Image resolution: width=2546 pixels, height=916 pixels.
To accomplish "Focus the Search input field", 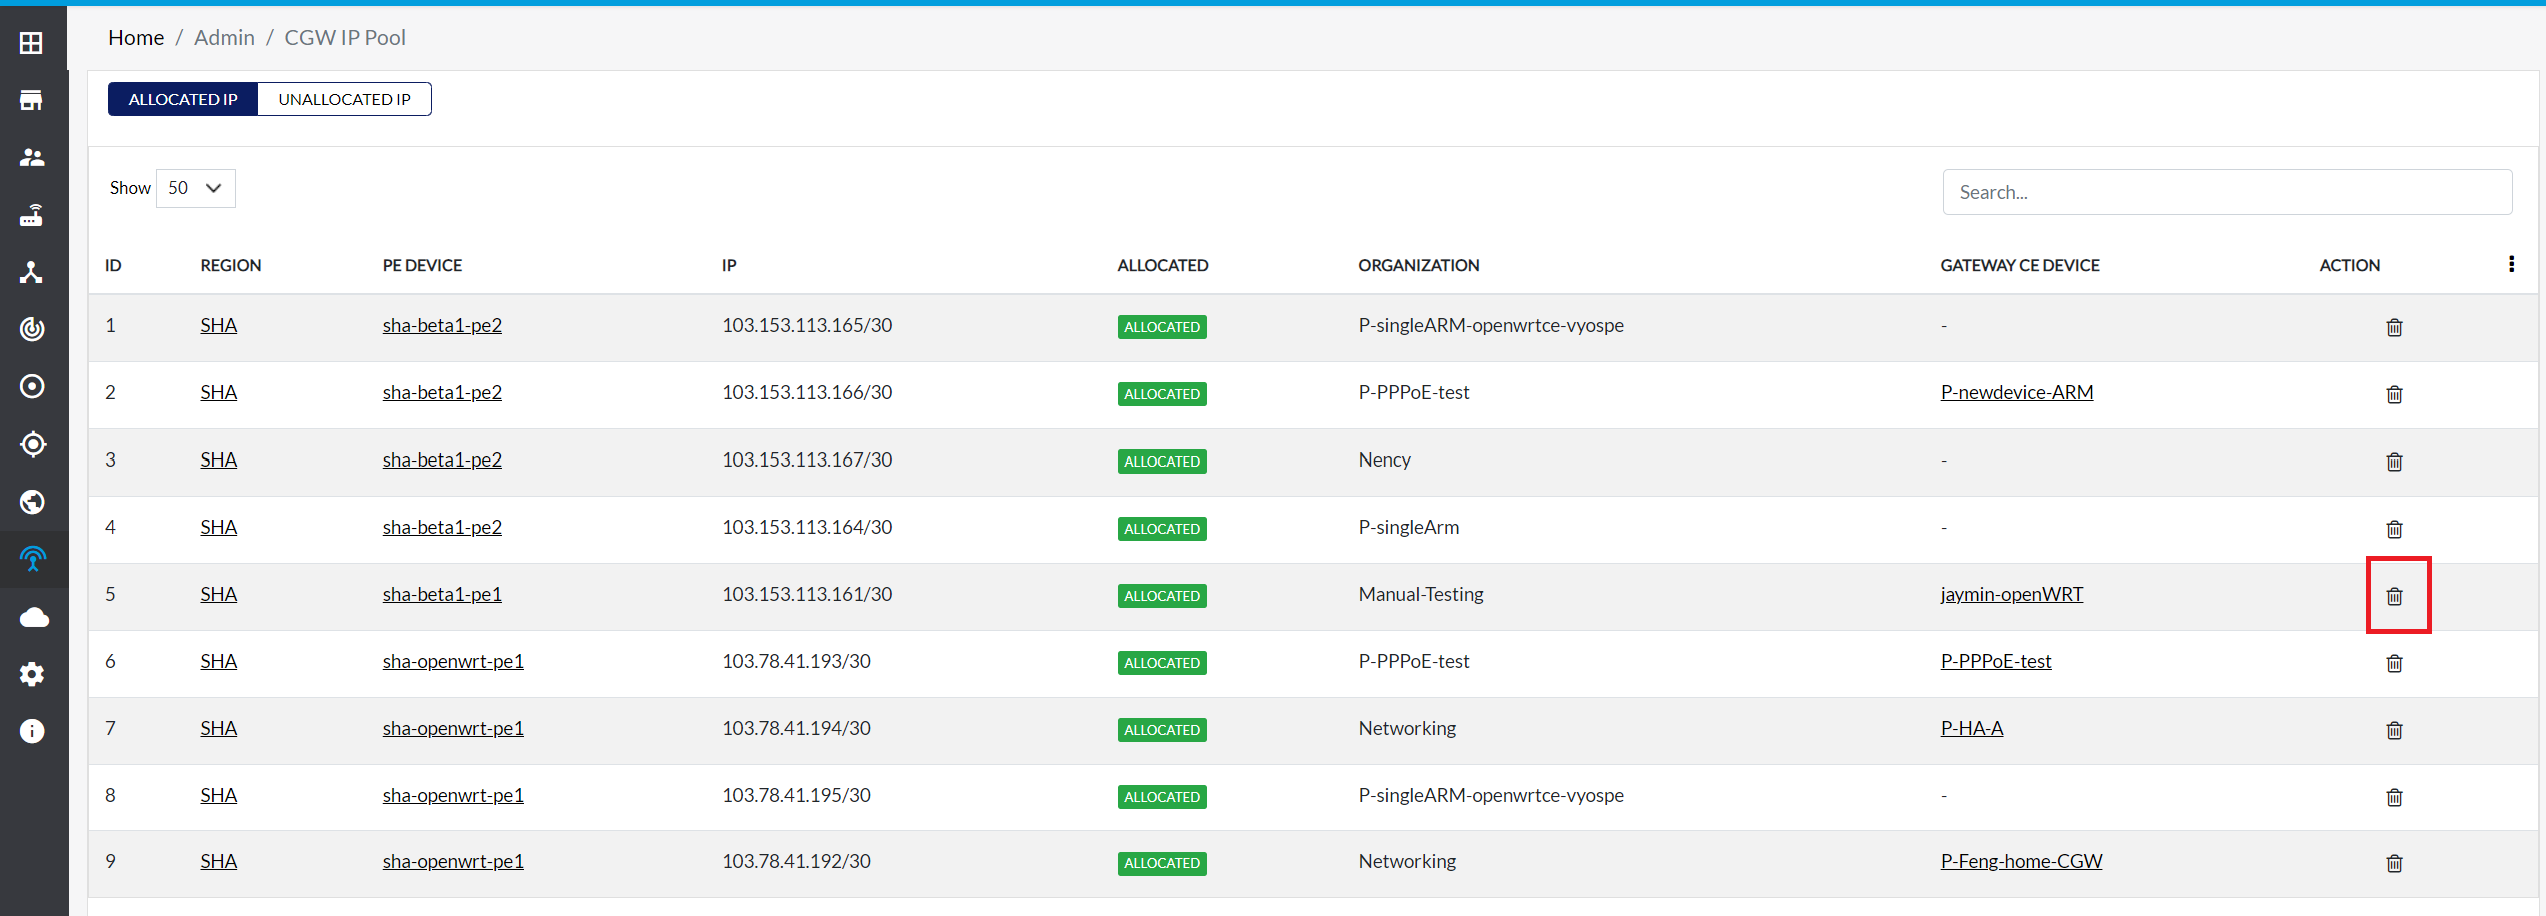I will click(x=2227, y=192).
